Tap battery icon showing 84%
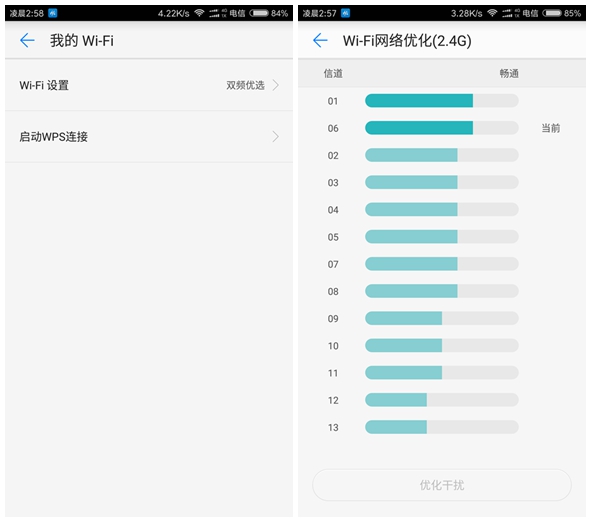 pos(259,13)
